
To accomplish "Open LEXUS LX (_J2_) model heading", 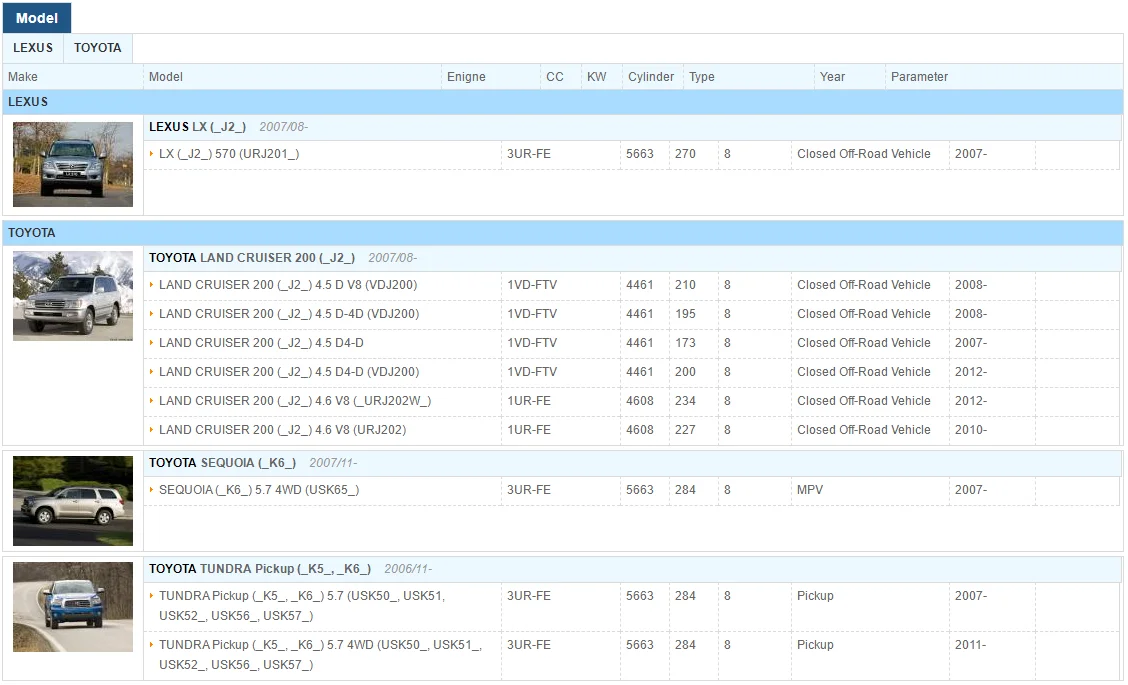I will tap(197, 127).
